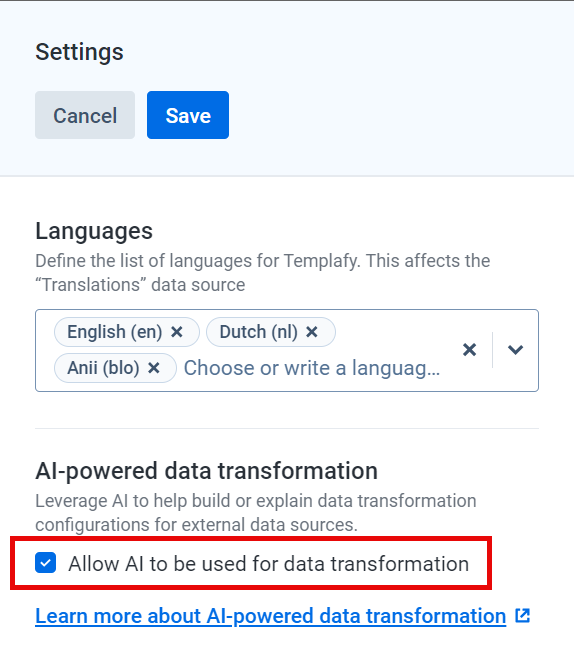Remove the English (en) language tag
Screen dimensions: 574x656
[177, 332]
